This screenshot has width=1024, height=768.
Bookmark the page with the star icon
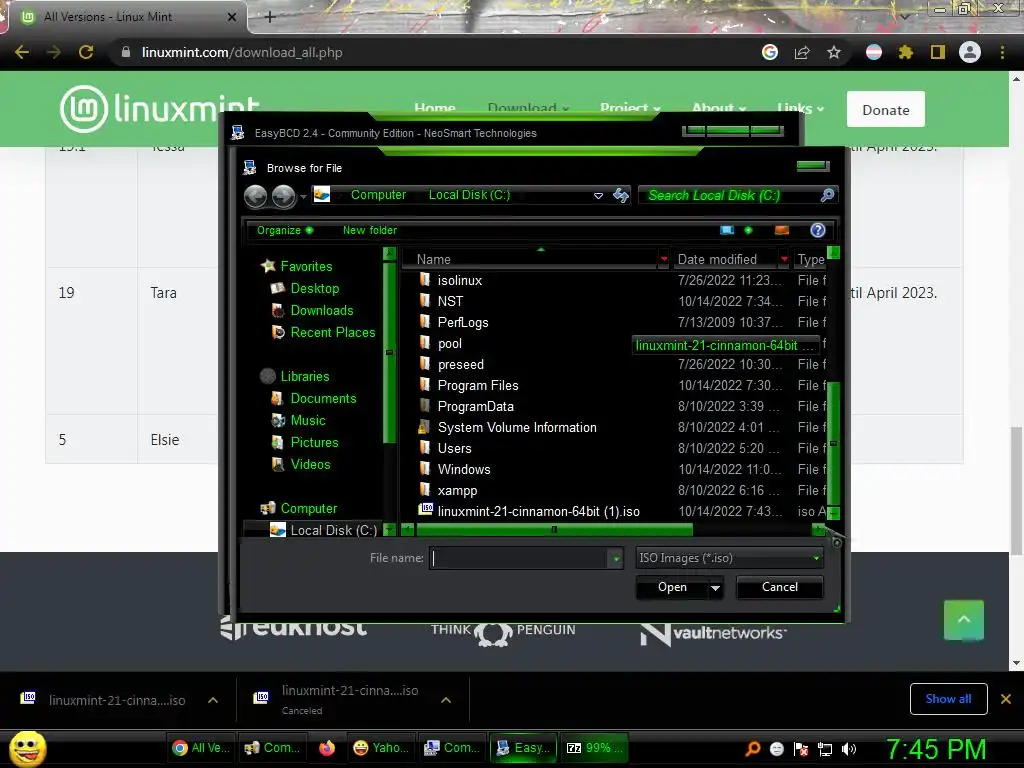(x=834, y=52)
